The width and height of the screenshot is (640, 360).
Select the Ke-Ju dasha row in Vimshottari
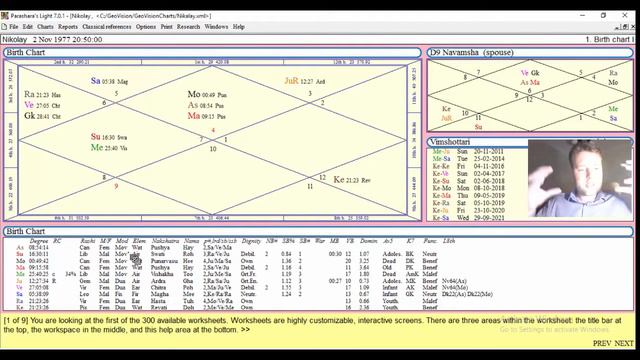pyautogui.click(x=469, y=210)
